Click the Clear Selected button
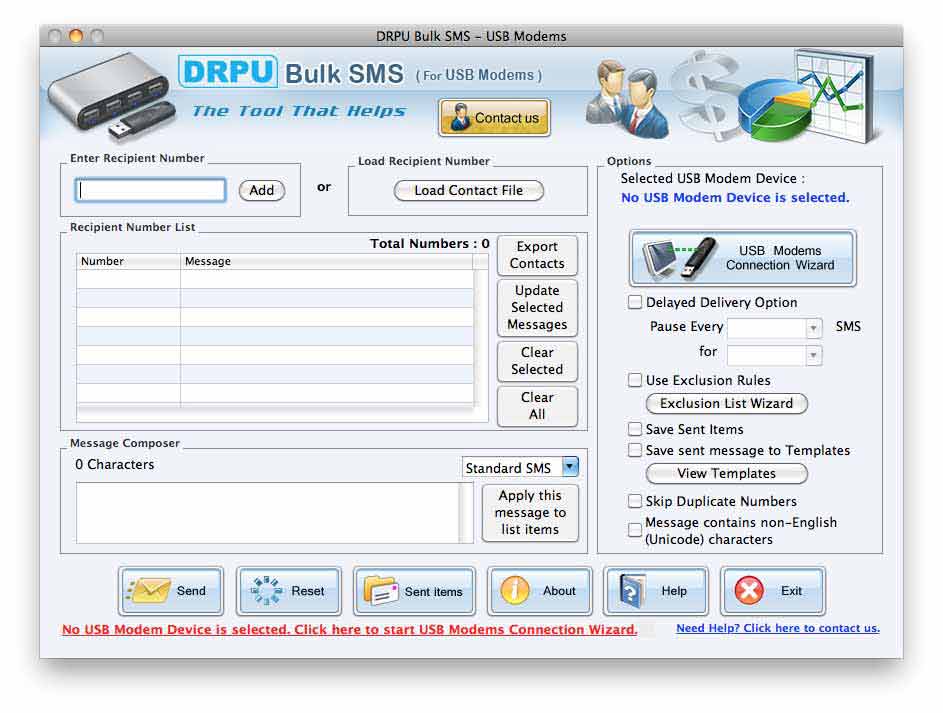 tap(537, 361)
